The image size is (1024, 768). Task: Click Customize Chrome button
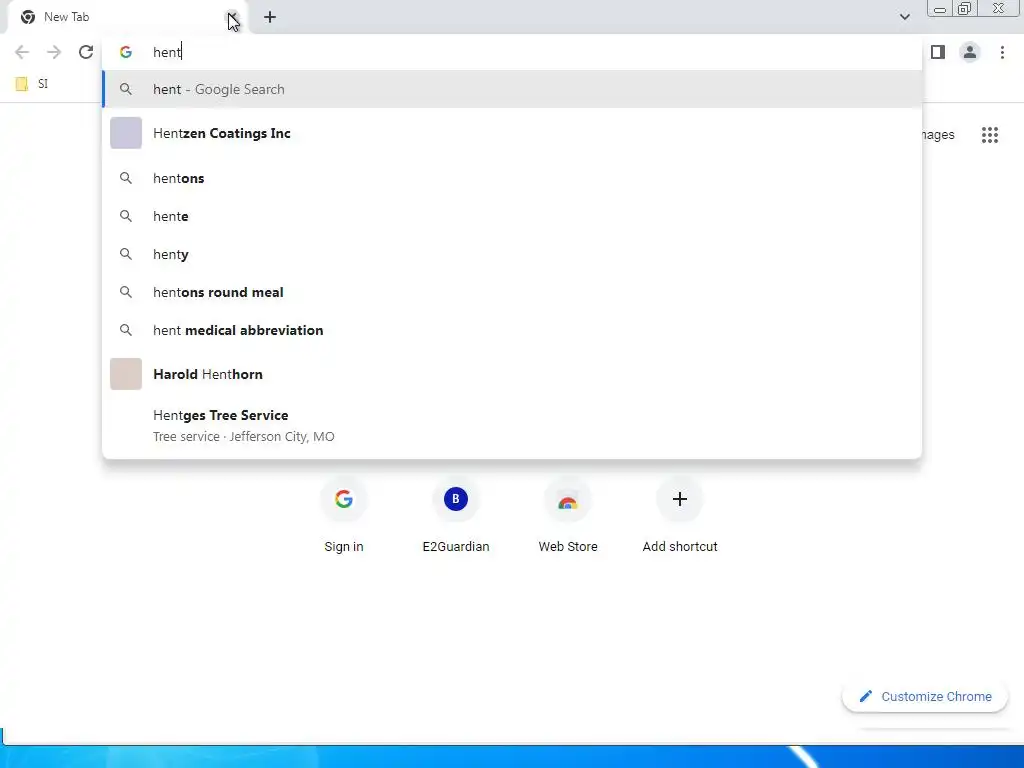coord(925,697)
